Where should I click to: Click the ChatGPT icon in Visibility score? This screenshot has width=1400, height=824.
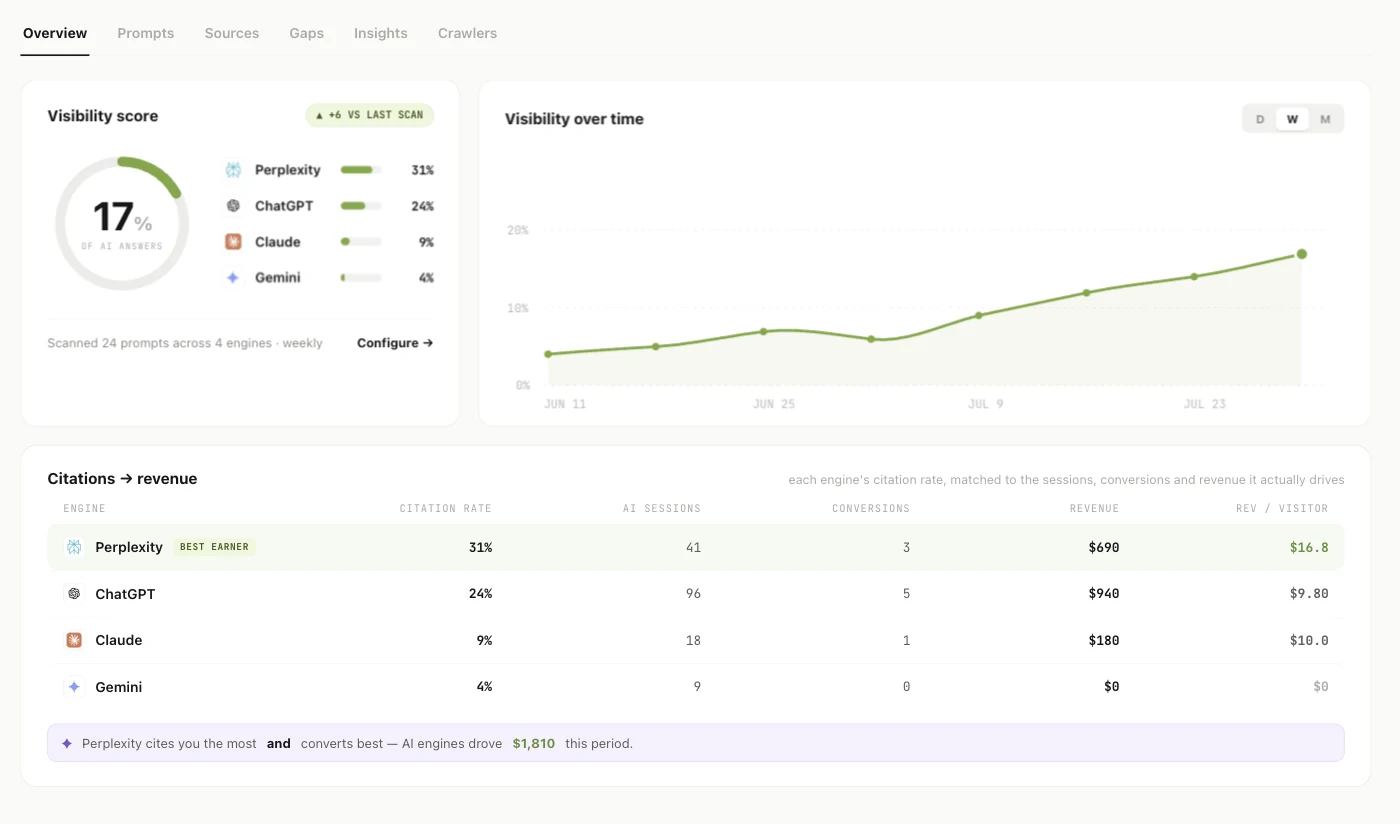233,206
